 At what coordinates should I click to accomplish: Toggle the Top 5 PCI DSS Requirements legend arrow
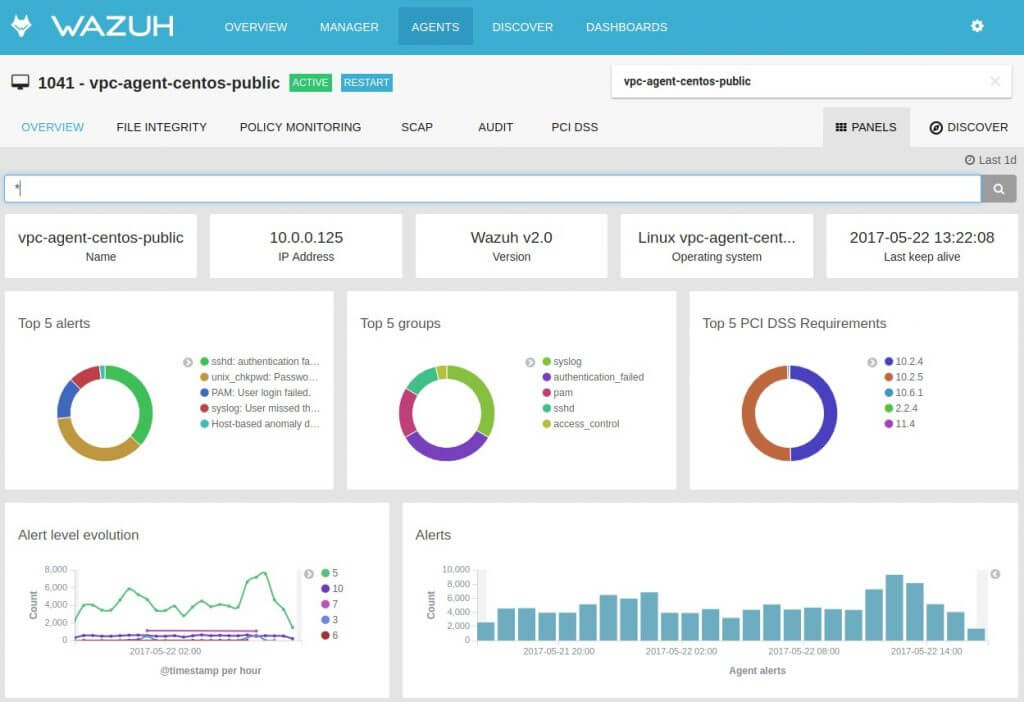872,362
